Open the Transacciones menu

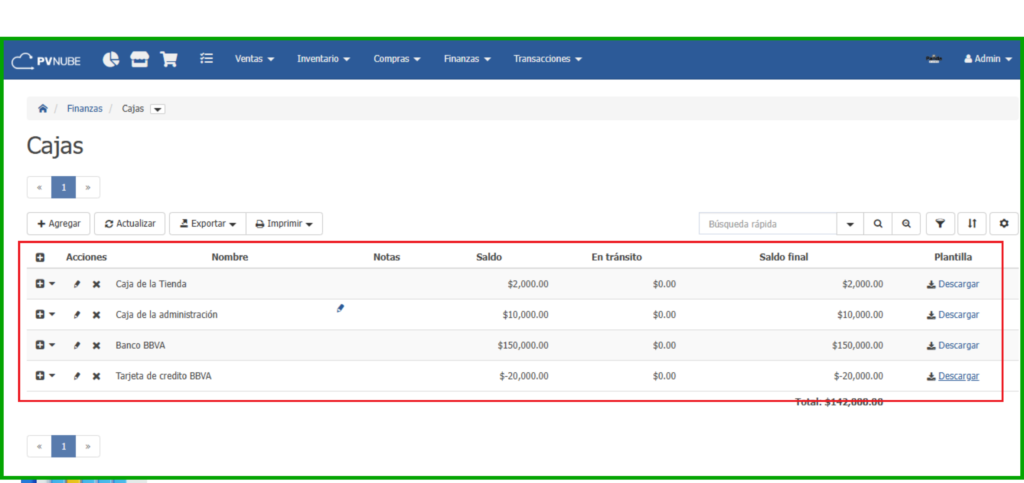point(547,59)
